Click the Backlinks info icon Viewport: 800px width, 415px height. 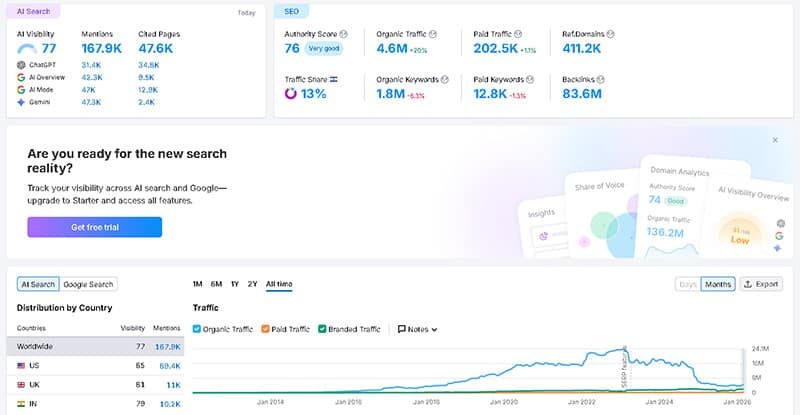pyautogui.click(x=601, y=80)
